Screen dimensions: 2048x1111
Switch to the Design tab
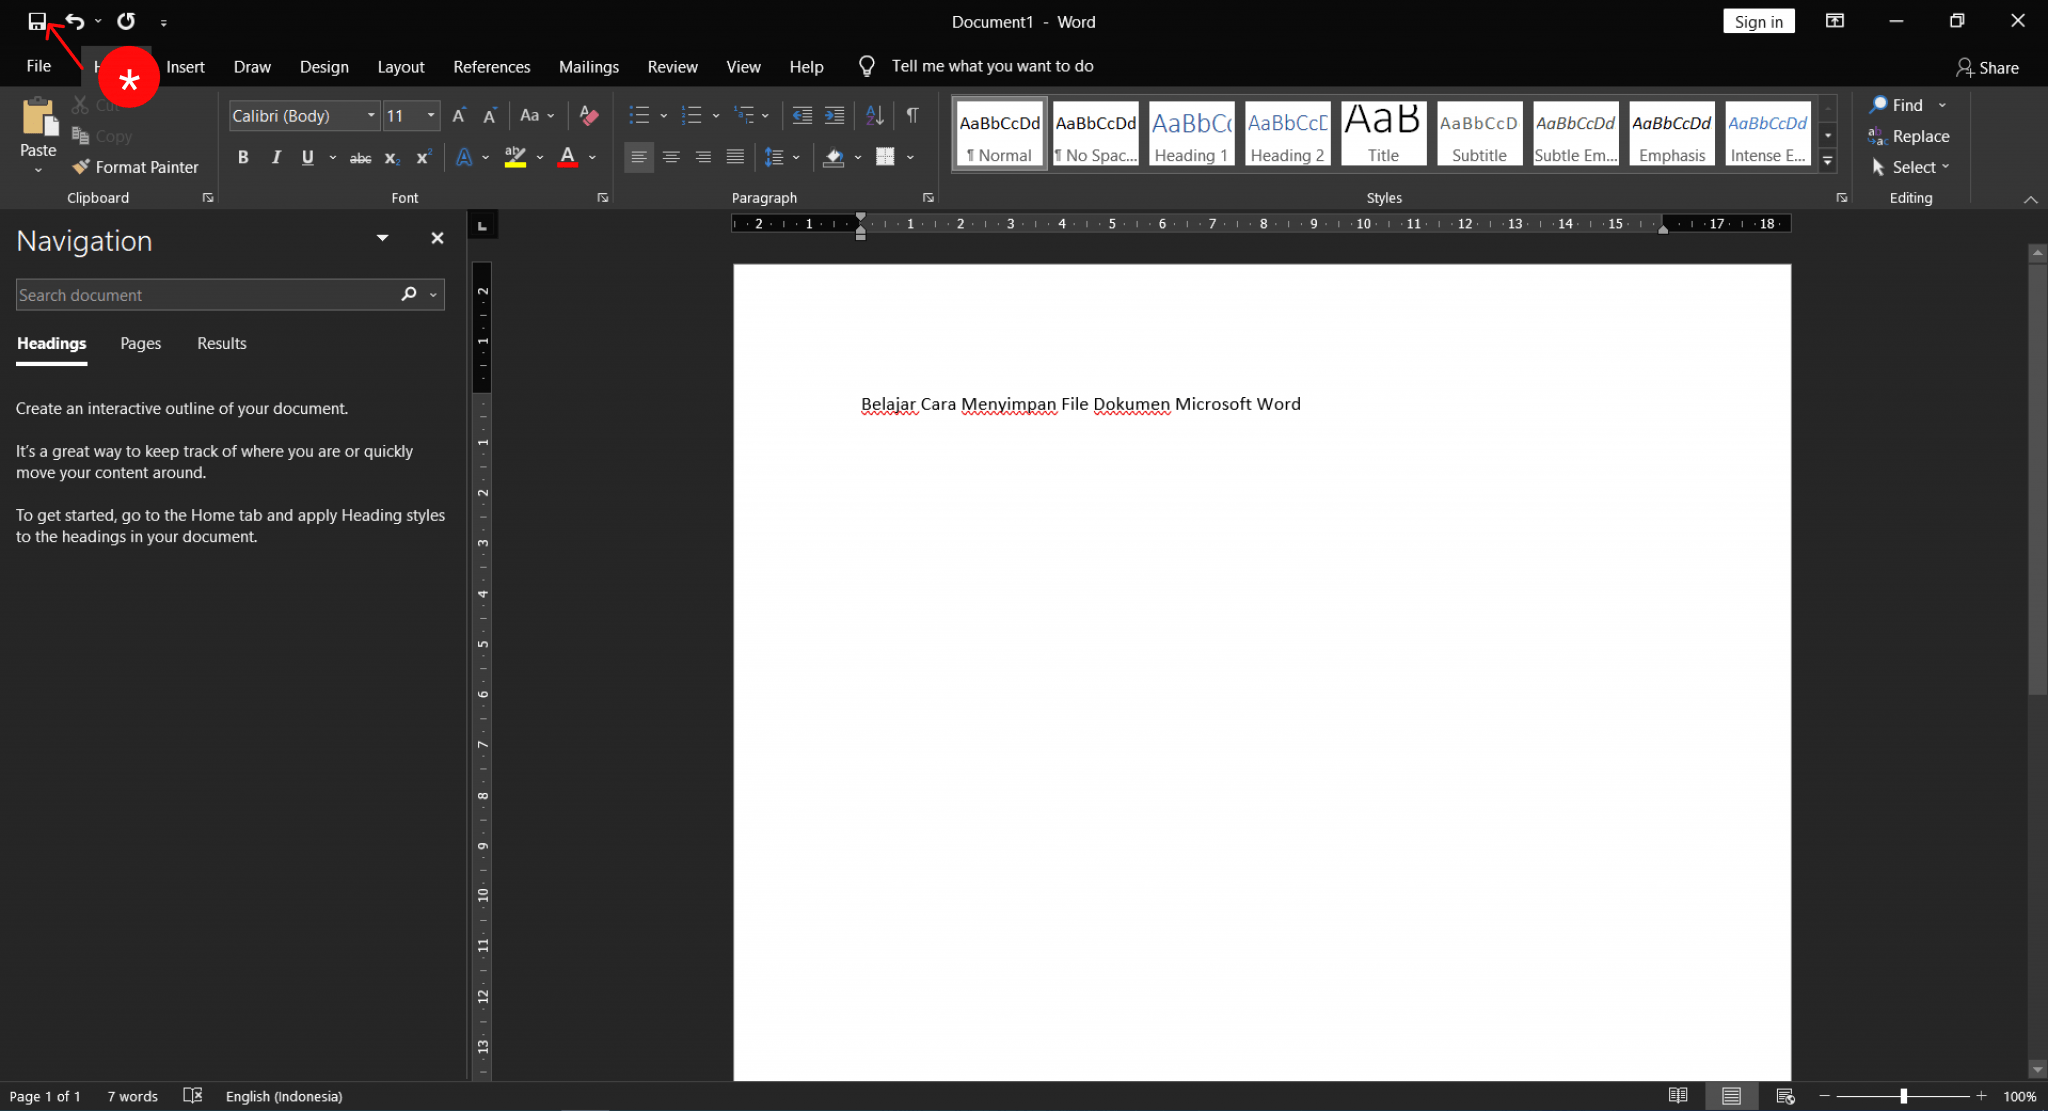324,66
